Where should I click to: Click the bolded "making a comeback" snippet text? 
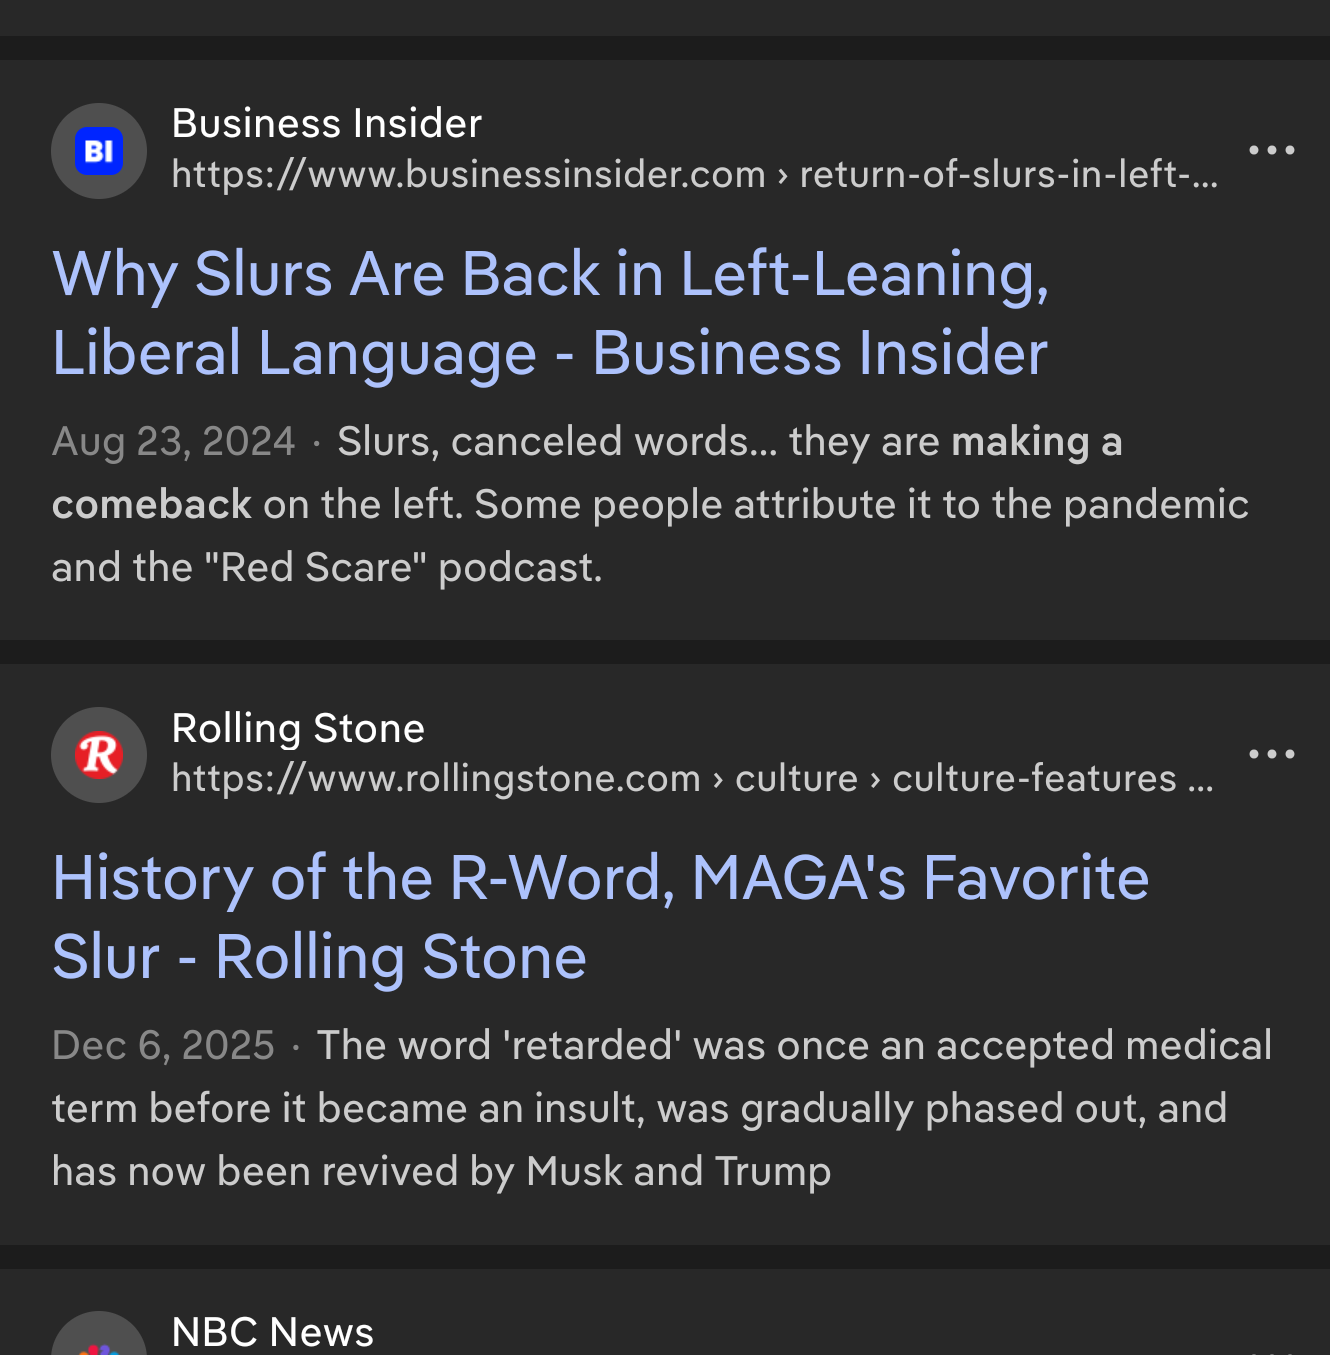click(x=1036, y=442)
